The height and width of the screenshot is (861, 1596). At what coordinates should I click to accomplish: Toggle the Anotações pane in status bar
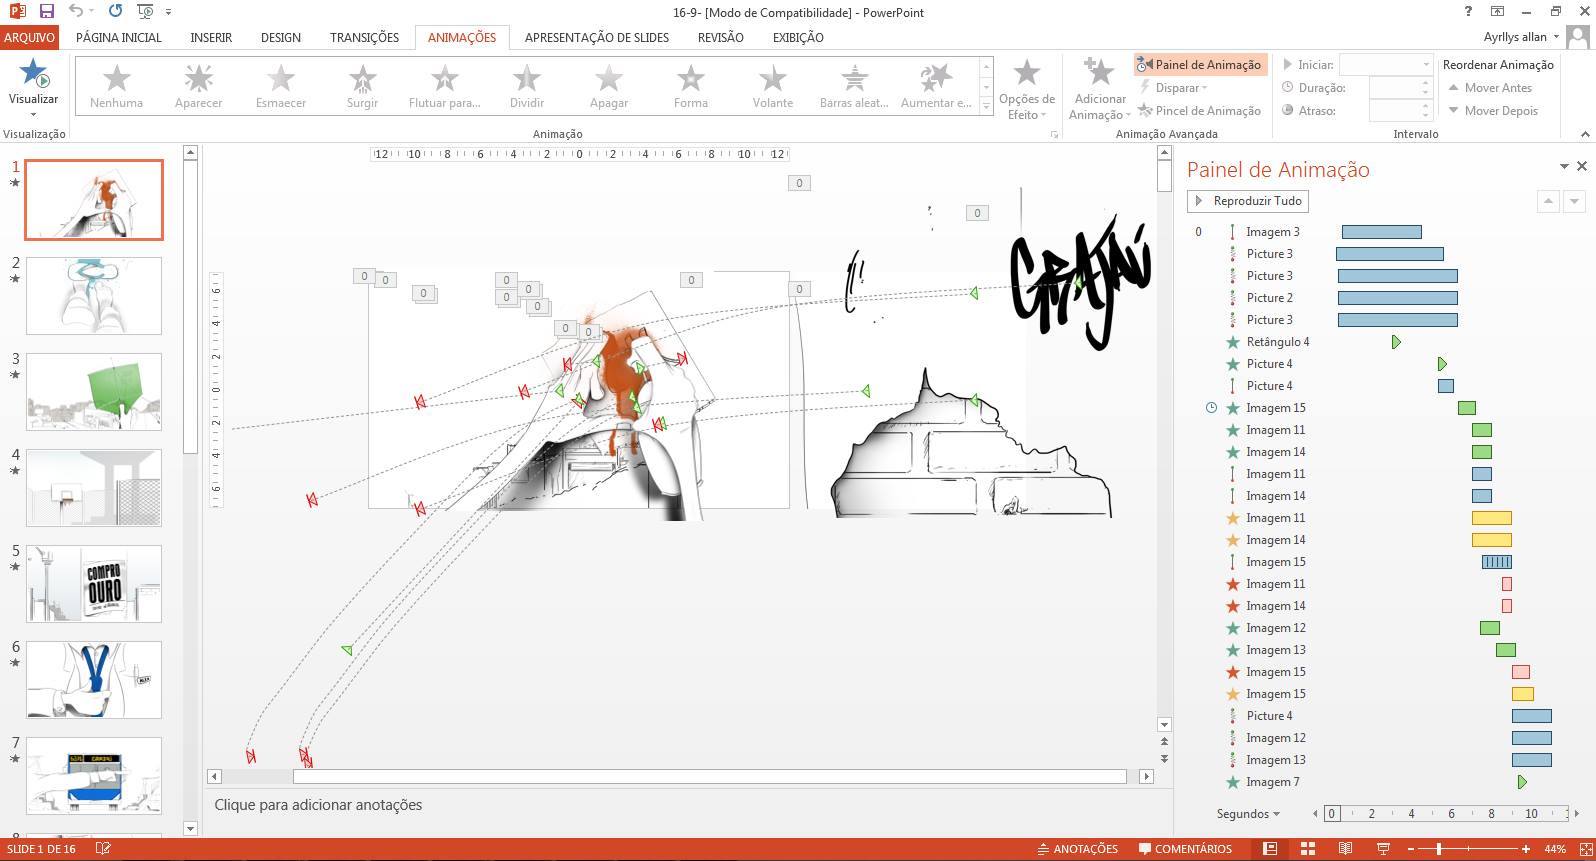click(1076, 849)
